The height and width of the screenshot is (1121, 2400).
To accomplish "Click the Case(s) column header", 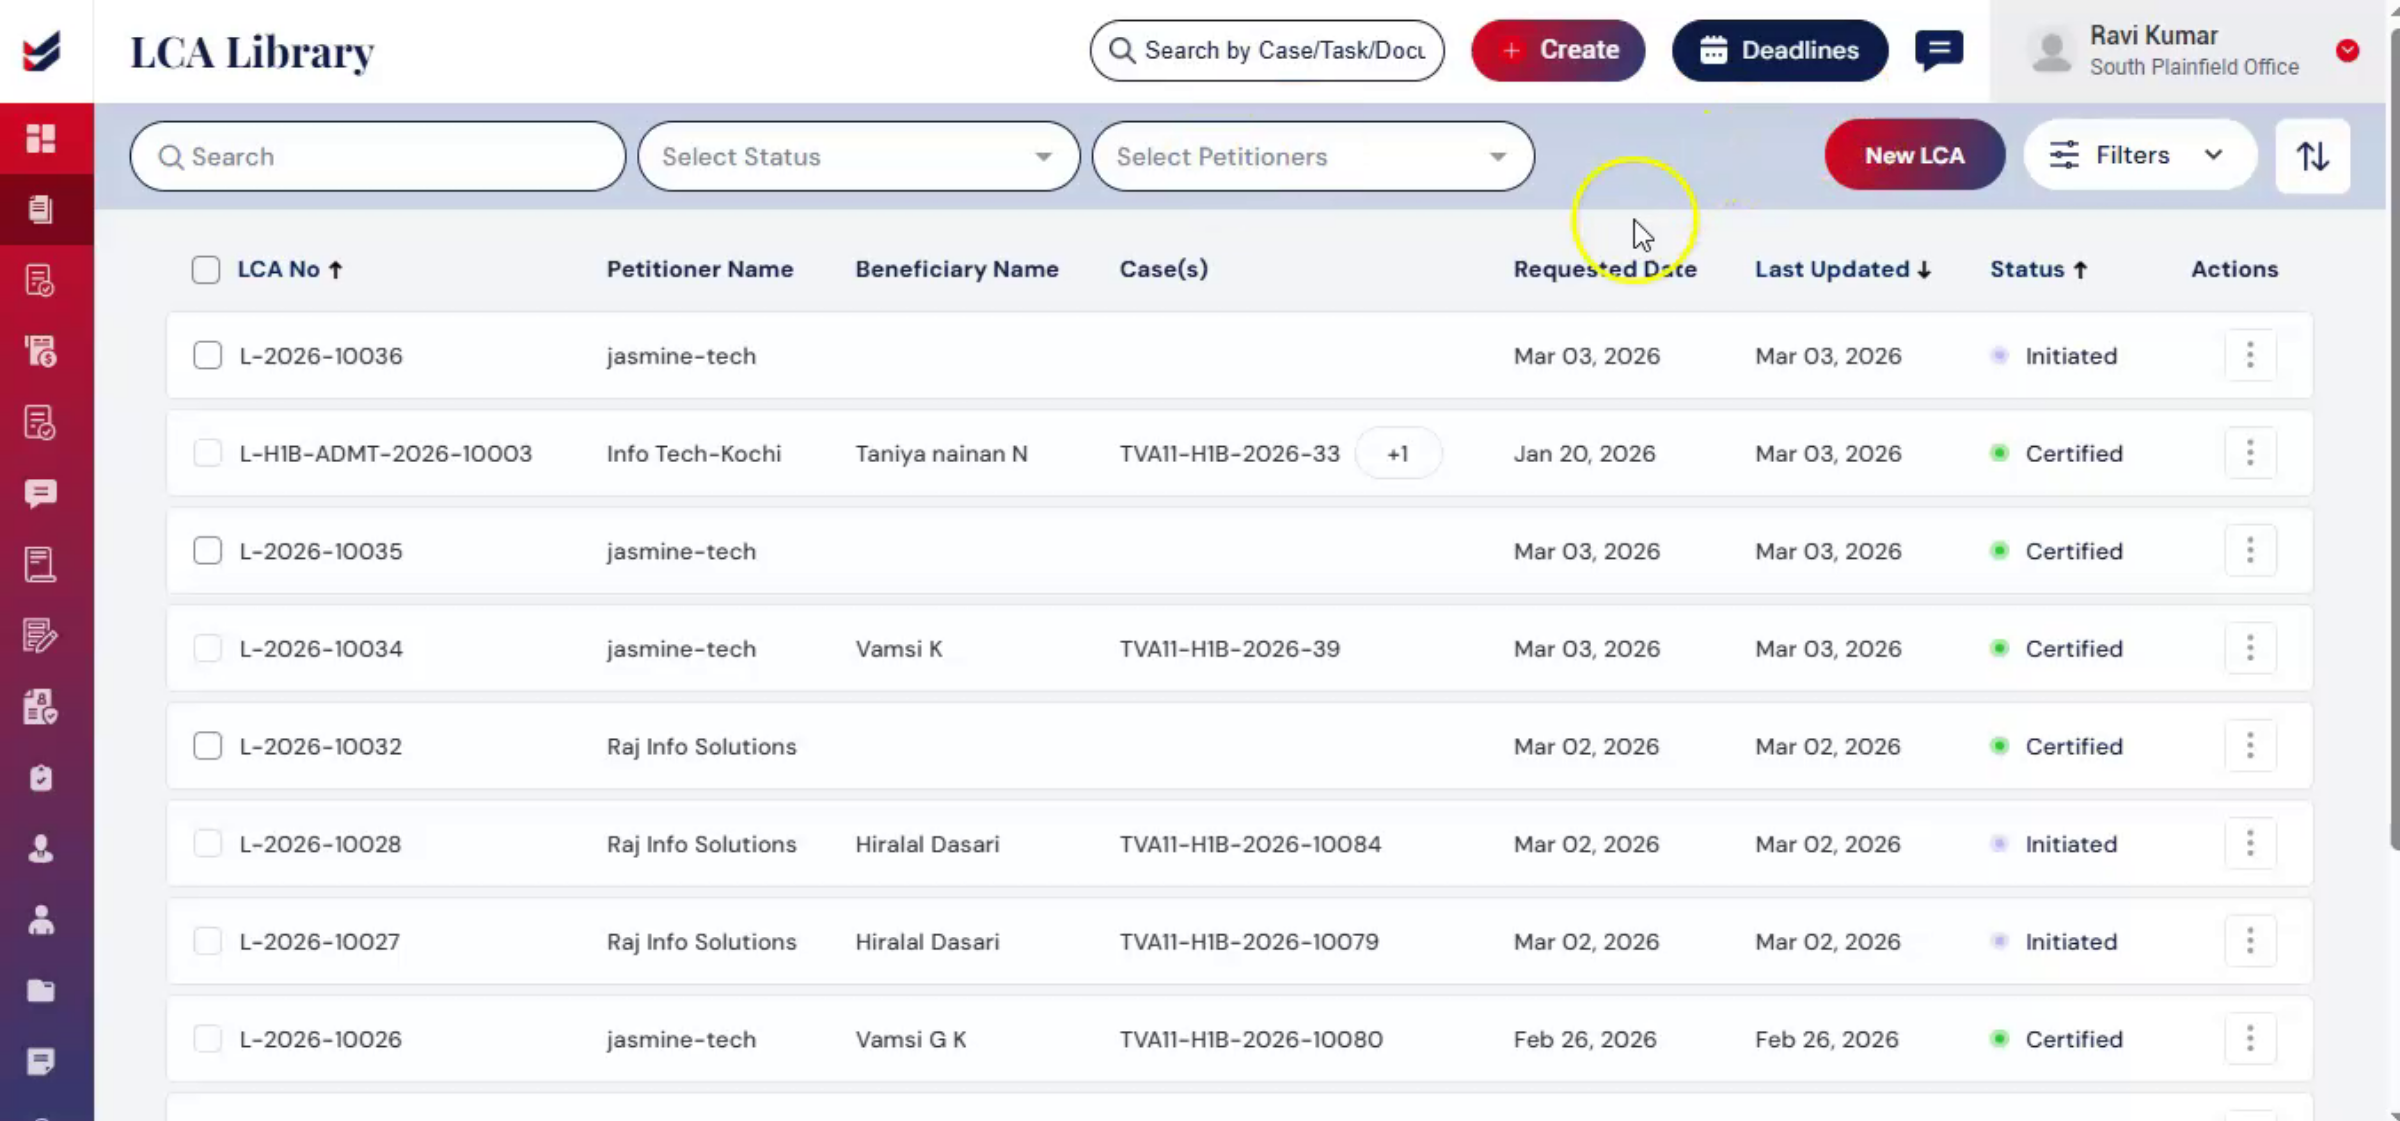I will pyautogui.click(x=1164, y=269).
